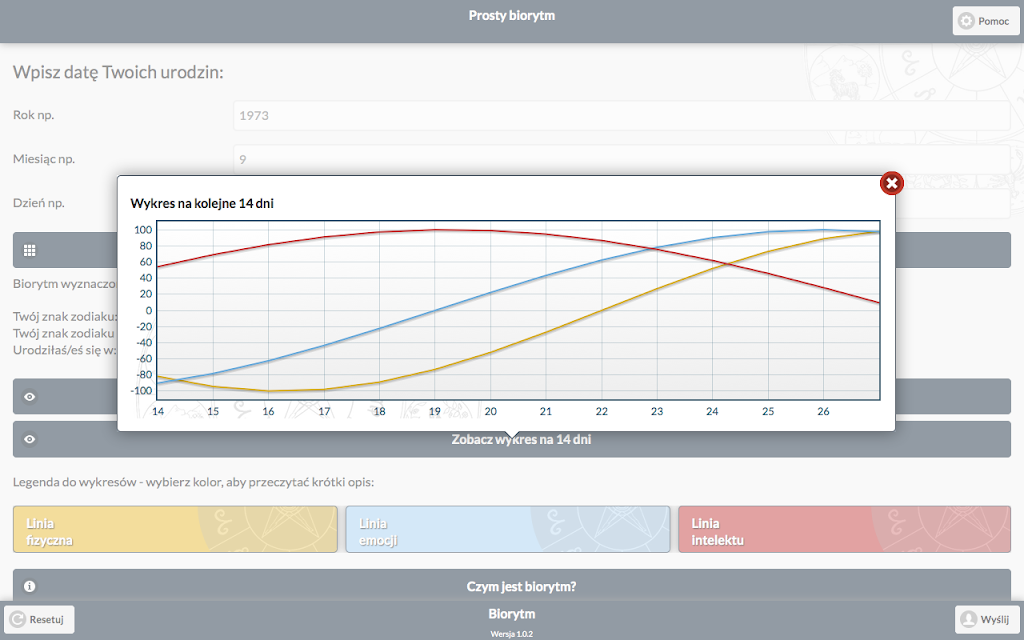Select the blue Linia emocji legend
1024x640 pixels.
tap(507, 530)
